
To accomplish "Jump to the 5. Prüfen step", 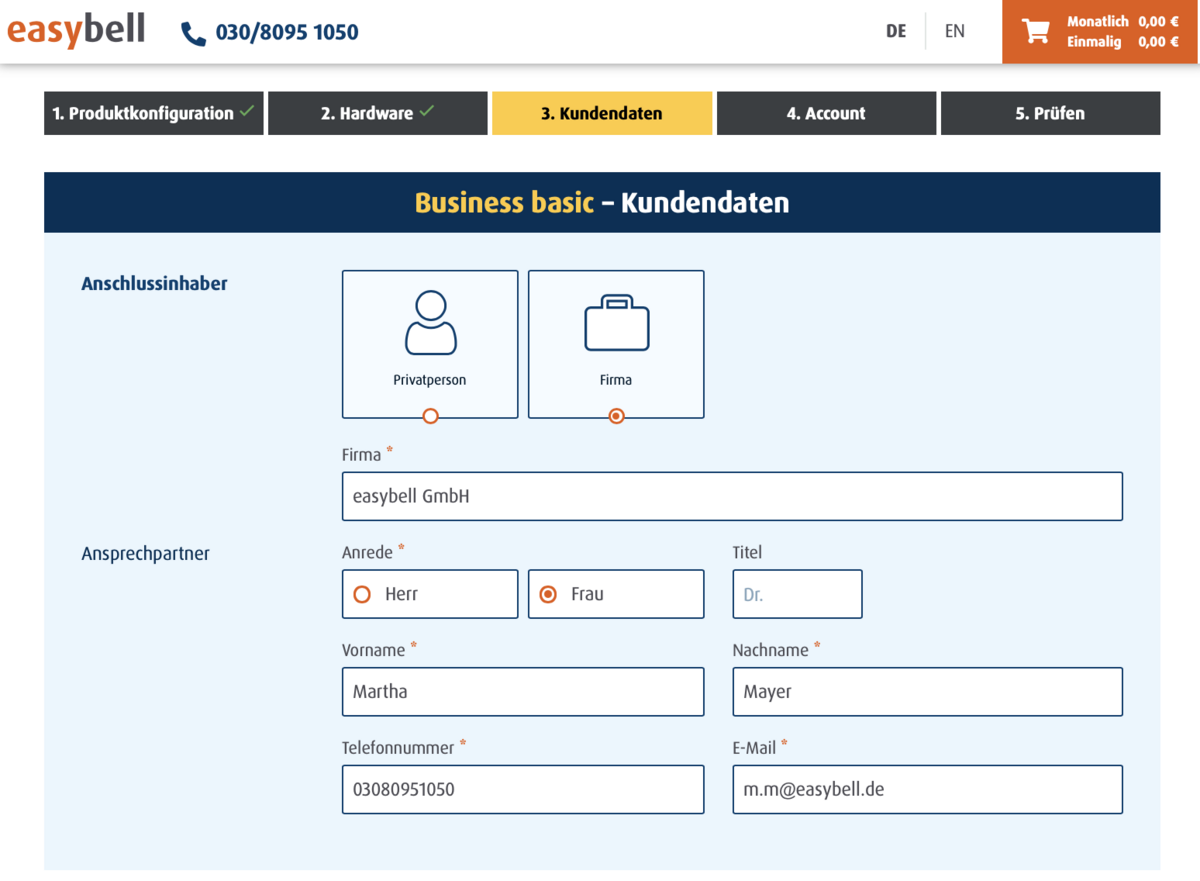I will click(1050, 113).
